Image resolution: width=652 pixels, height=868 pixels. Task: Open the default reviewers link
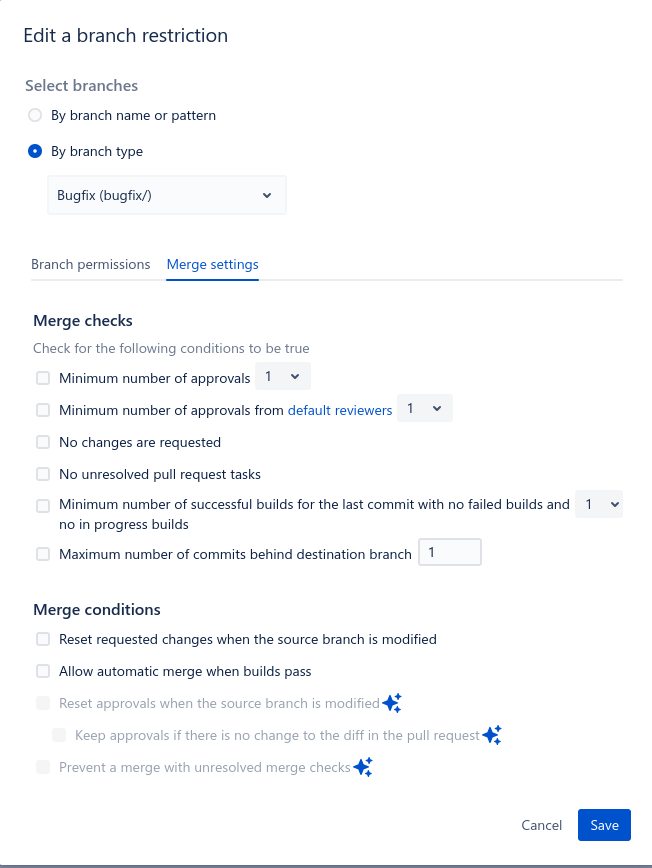(x=338, y=410)
